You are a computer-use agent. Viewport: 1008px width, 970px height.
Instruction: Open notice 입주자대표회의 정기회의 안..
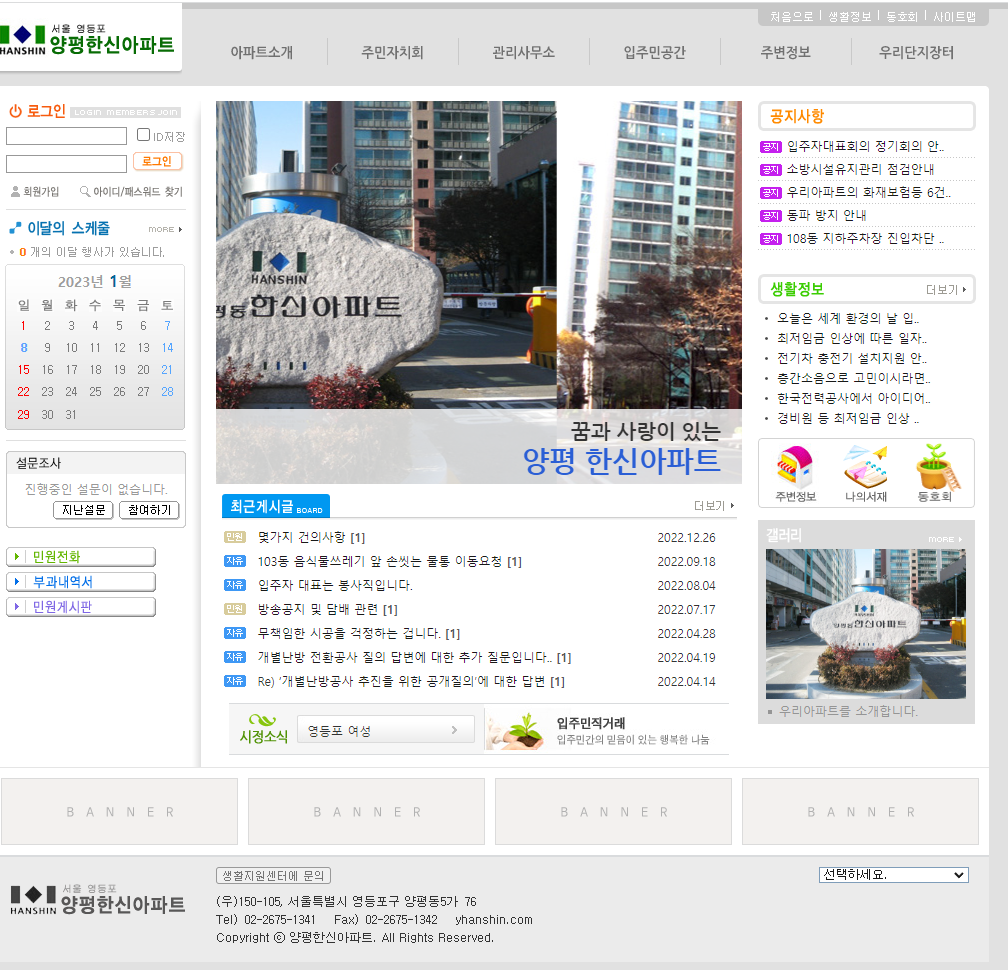865,147
